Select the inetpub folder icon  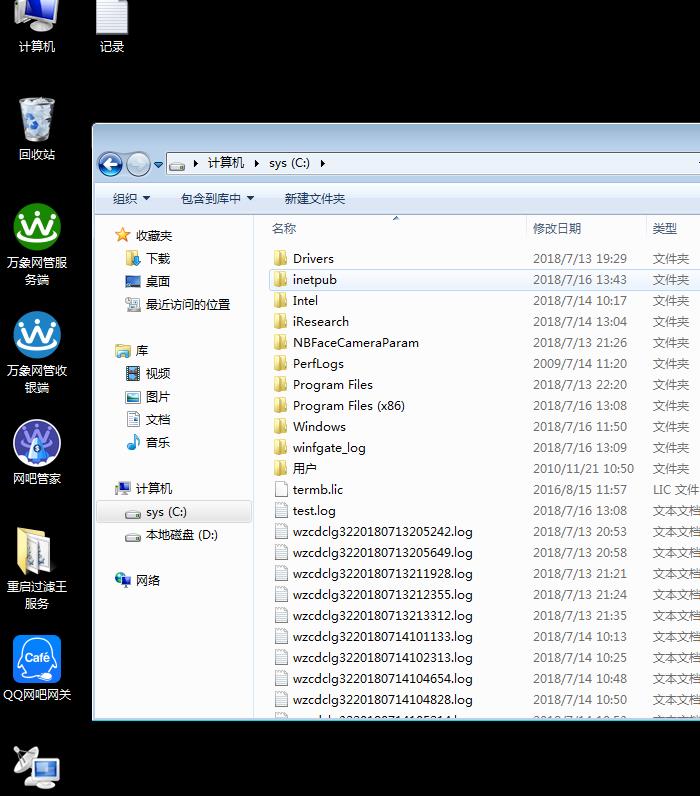280,279
